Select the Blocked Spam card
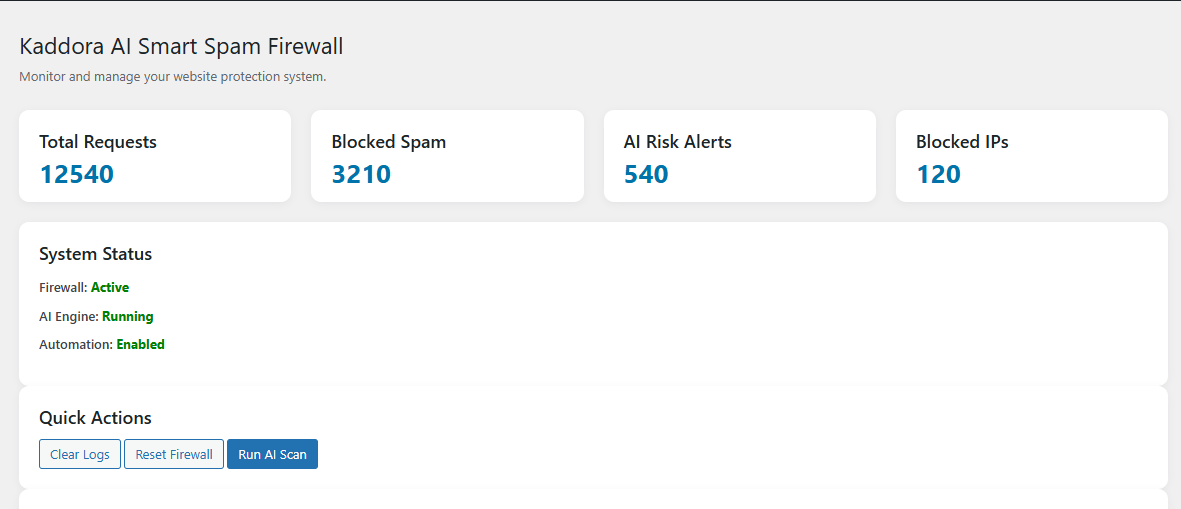 [447, 156]
